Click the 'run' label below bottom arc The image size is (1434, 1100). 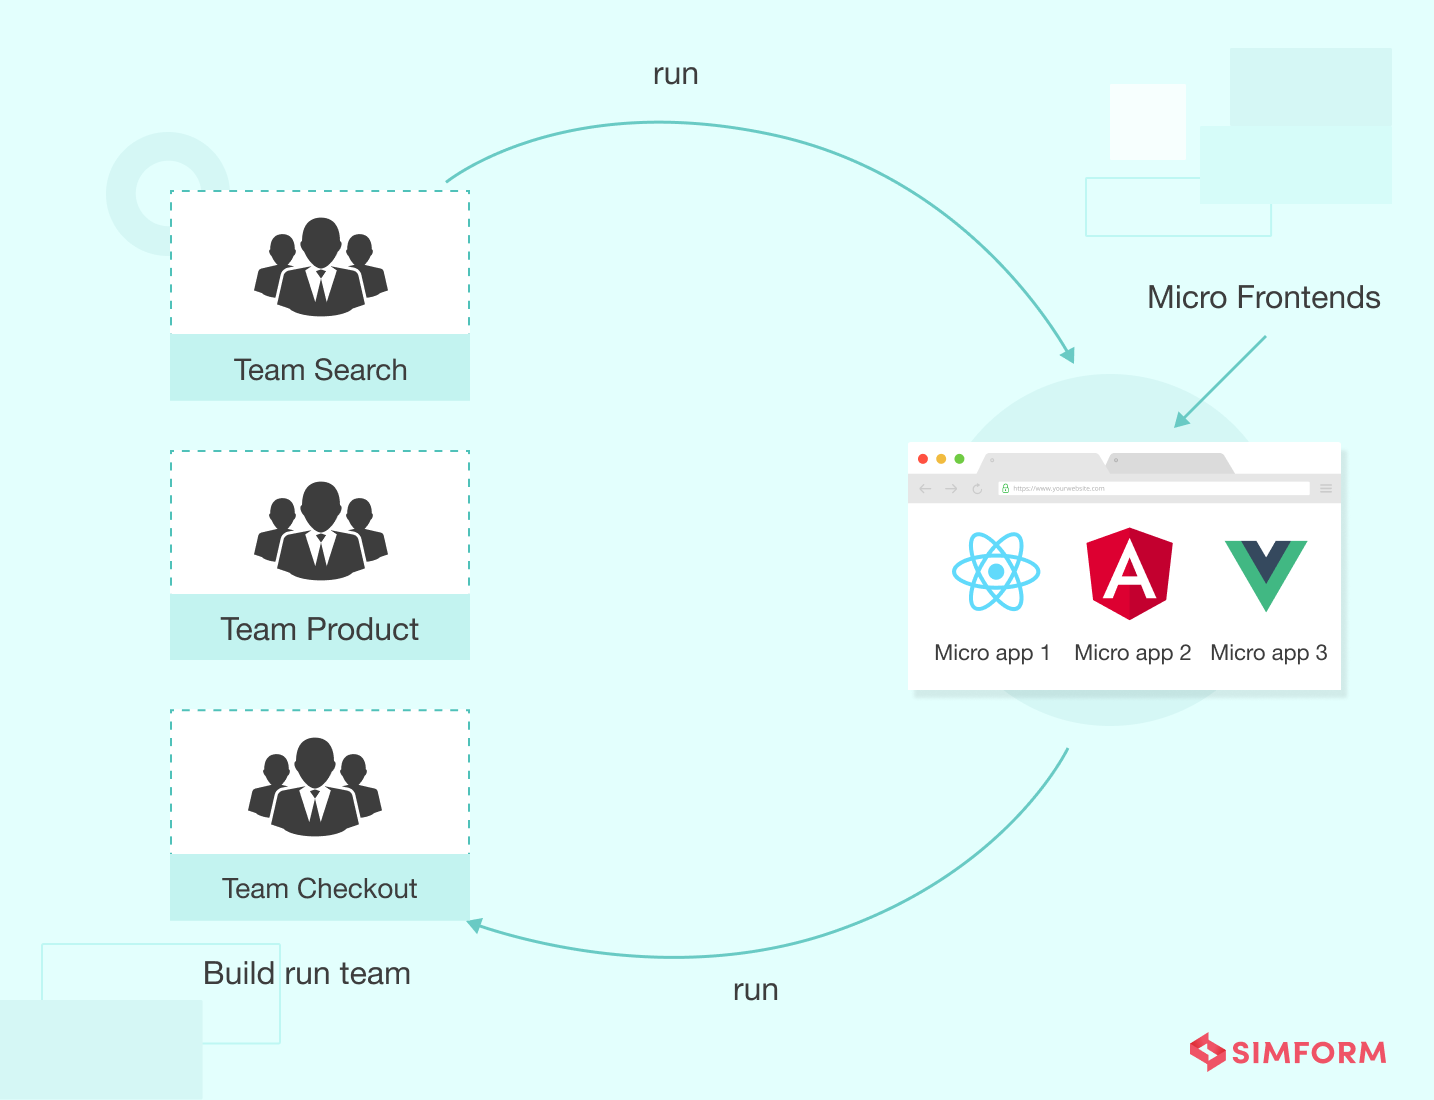click(756, 991)
